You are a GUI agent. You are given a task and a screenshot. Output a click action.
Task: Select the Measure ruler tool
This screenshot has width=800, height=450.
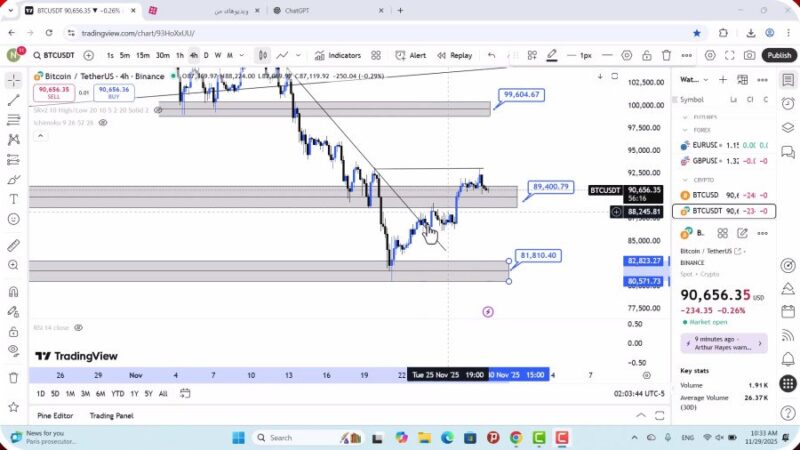point(13,245)
